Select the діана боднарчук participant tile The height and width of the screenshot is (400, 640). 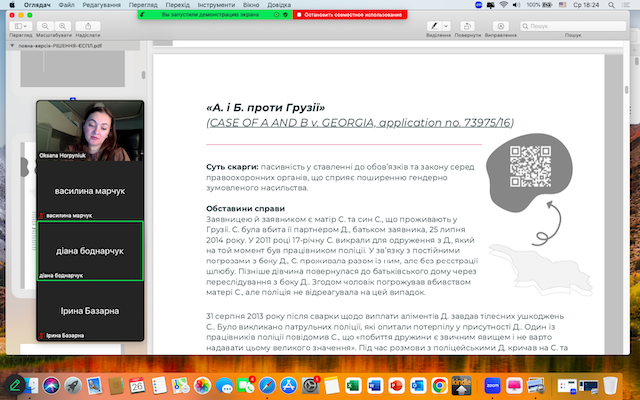tap(90, 251)
